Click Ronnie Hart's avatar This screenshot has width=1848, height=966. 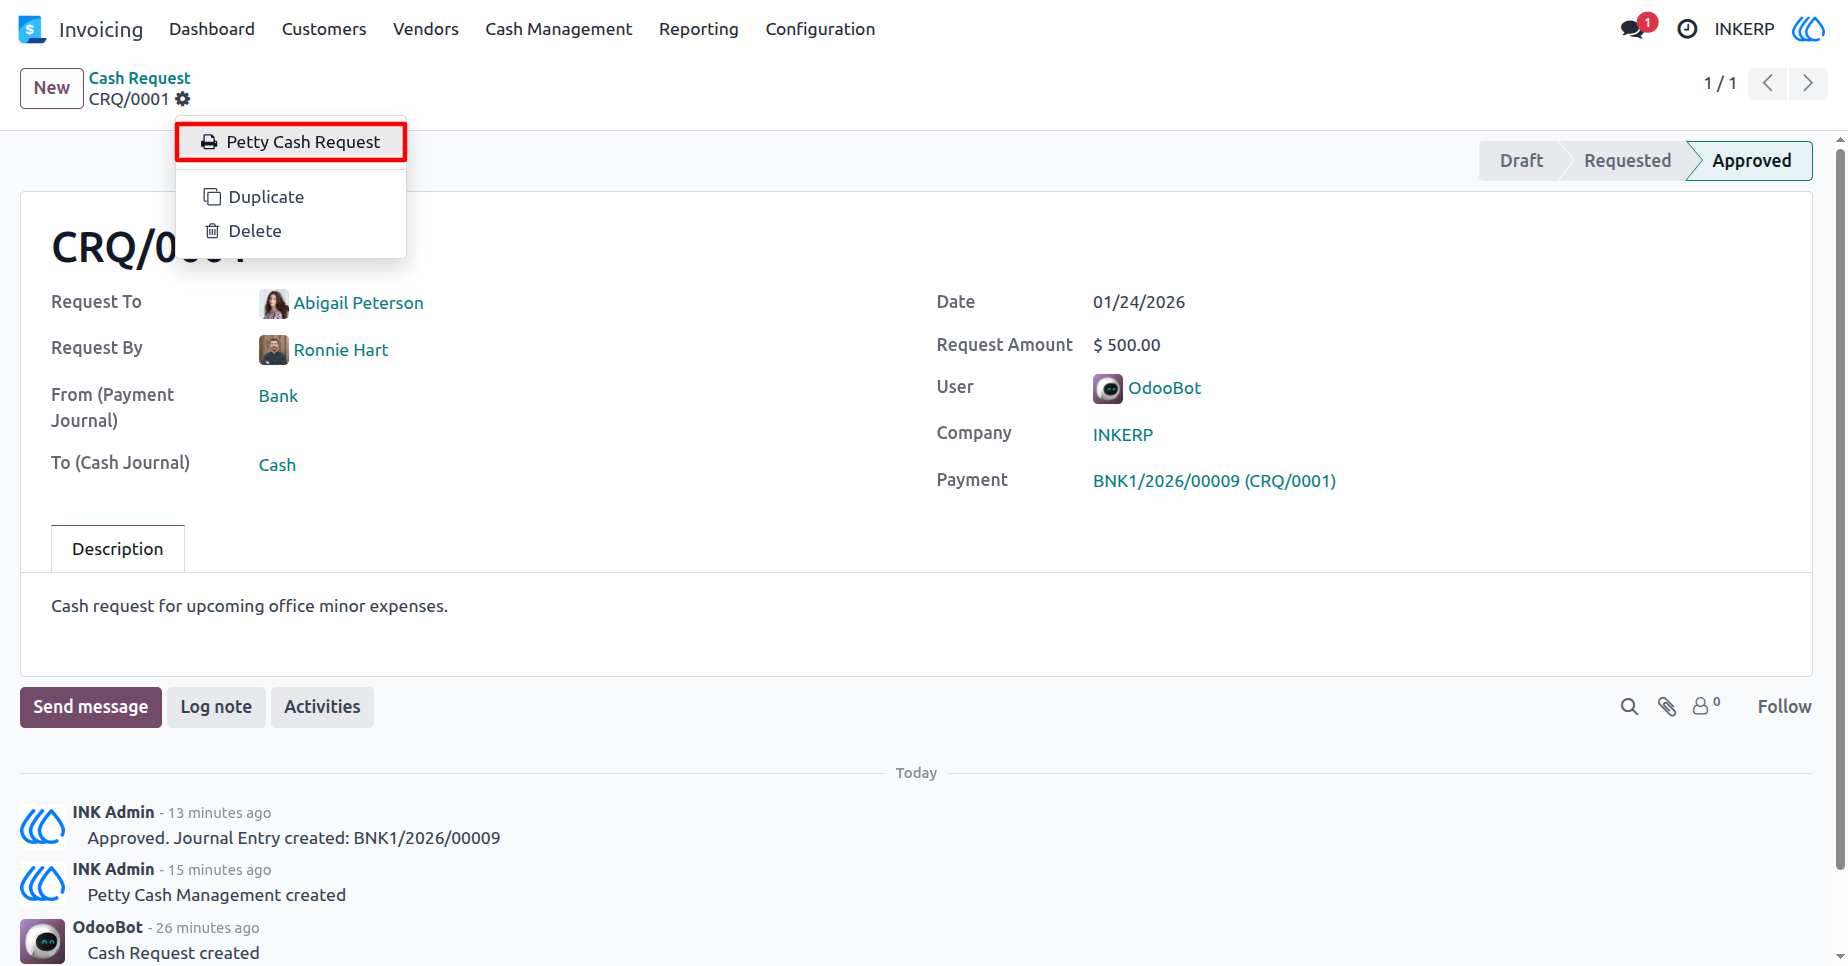(x=274, y=350)
